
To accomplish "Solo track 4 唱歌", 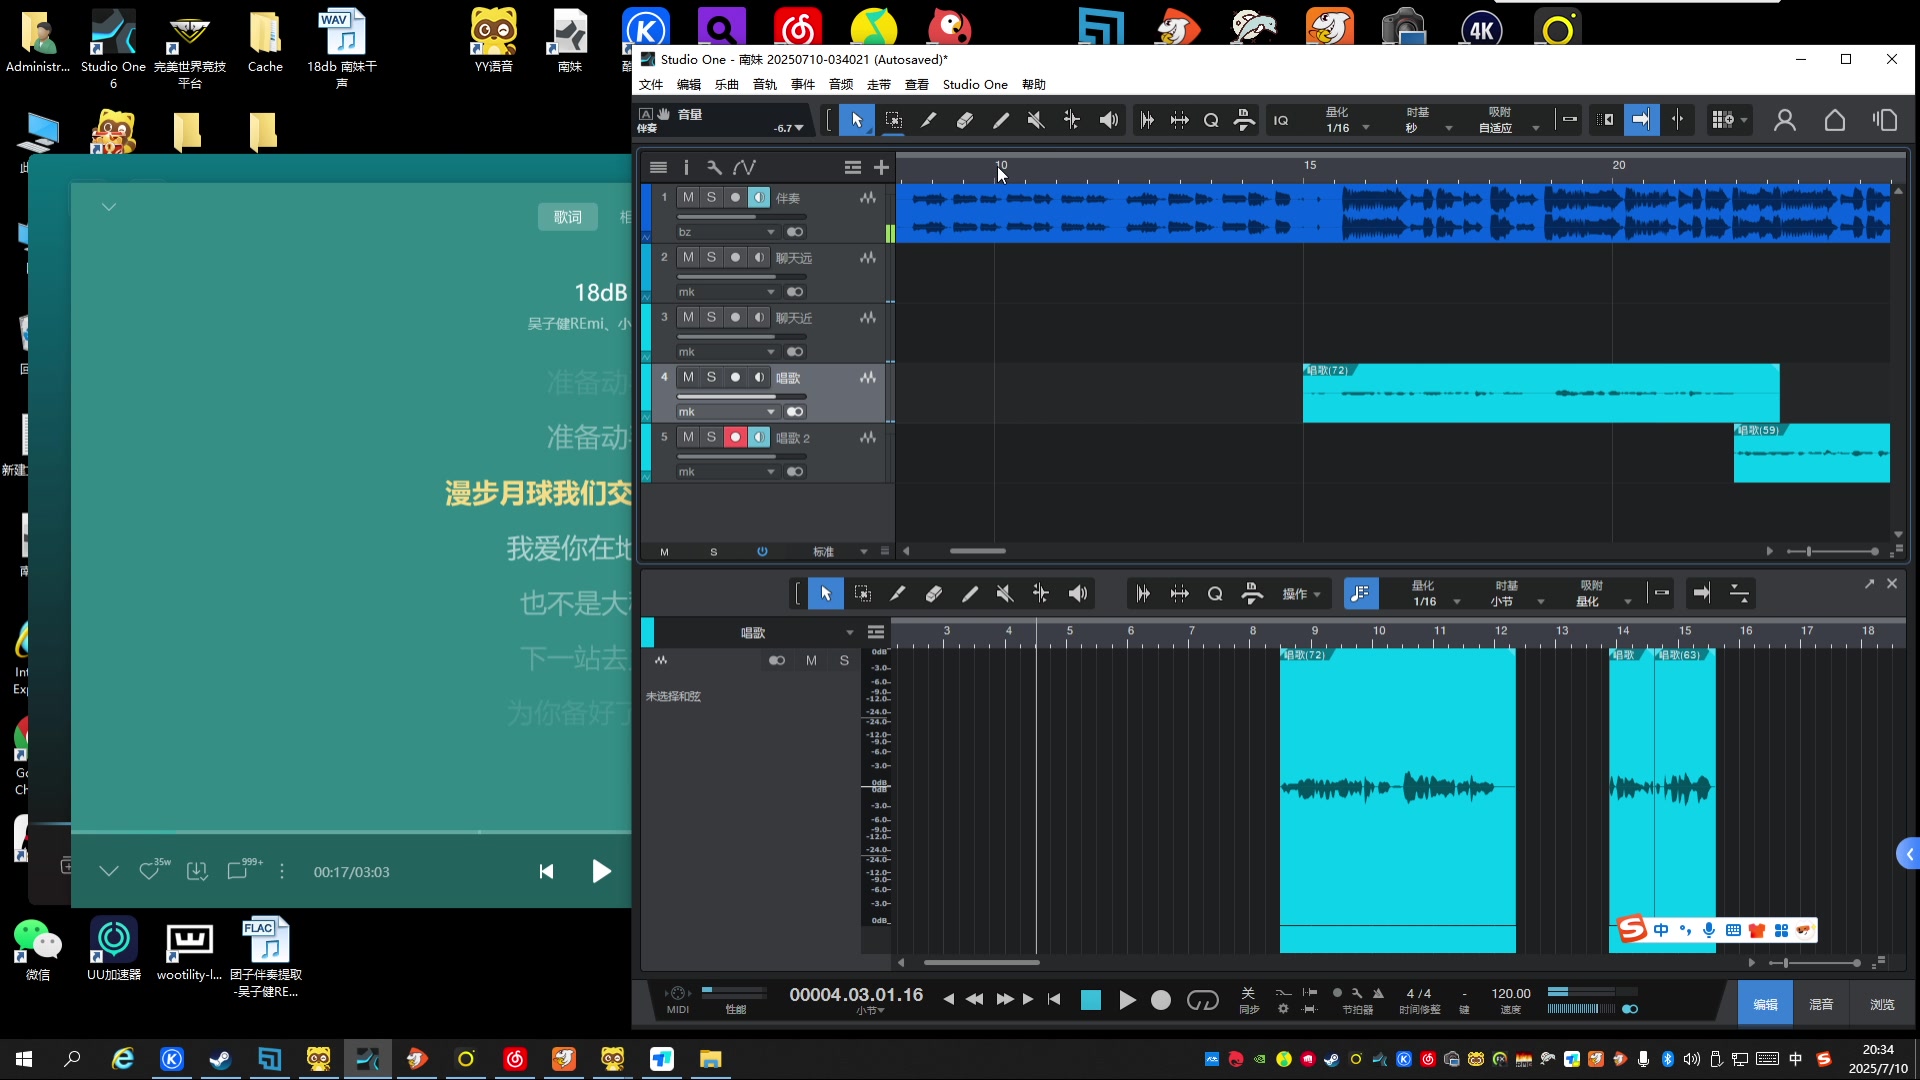I will (711, 377).
